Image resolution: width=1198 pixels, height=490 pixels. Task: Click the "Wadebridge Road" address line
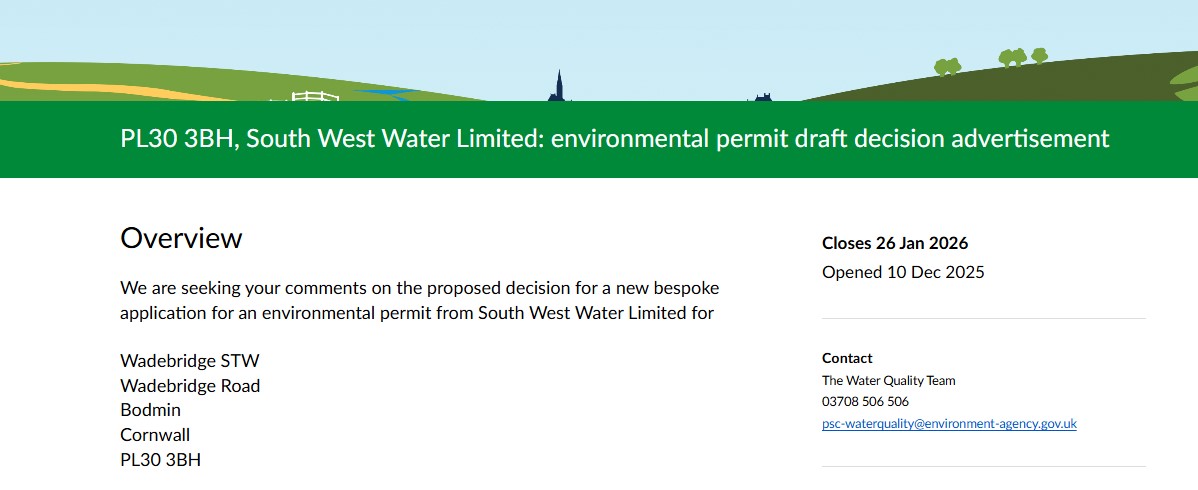coord(190,386)
